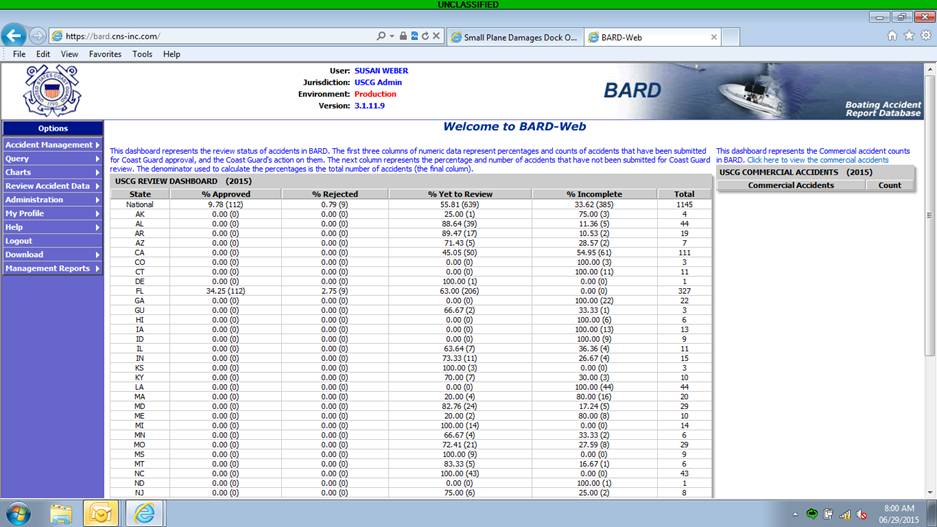Click the Logout link in sidebar
937x527 pixels.
19,241
